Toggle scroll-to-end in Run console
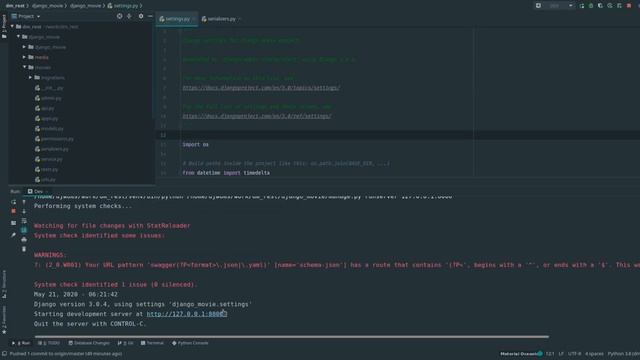This screenshot has height=360, width=640. [24, 230]
